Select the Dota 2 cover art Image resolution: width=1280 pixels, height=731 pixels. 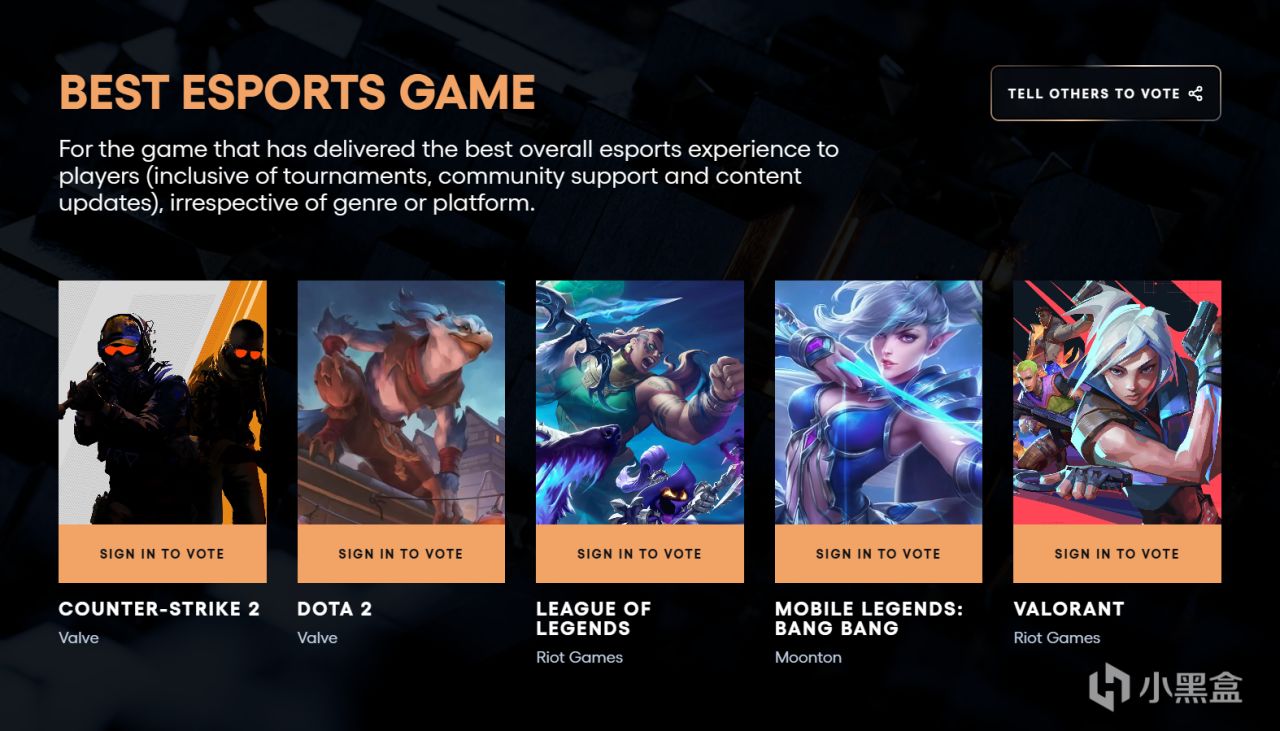[401, 402]
